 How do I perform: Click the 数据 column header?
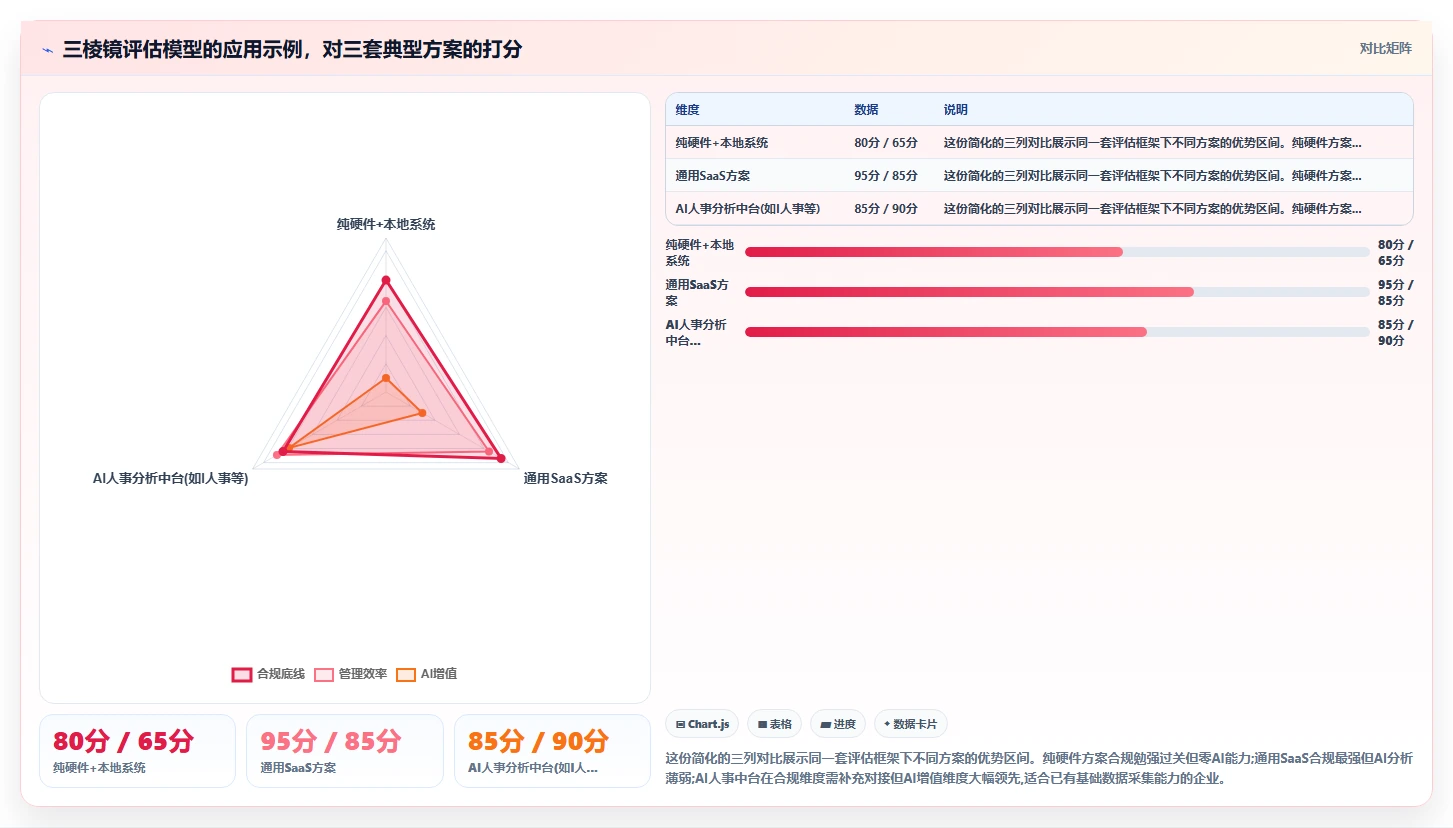point(866,110)
